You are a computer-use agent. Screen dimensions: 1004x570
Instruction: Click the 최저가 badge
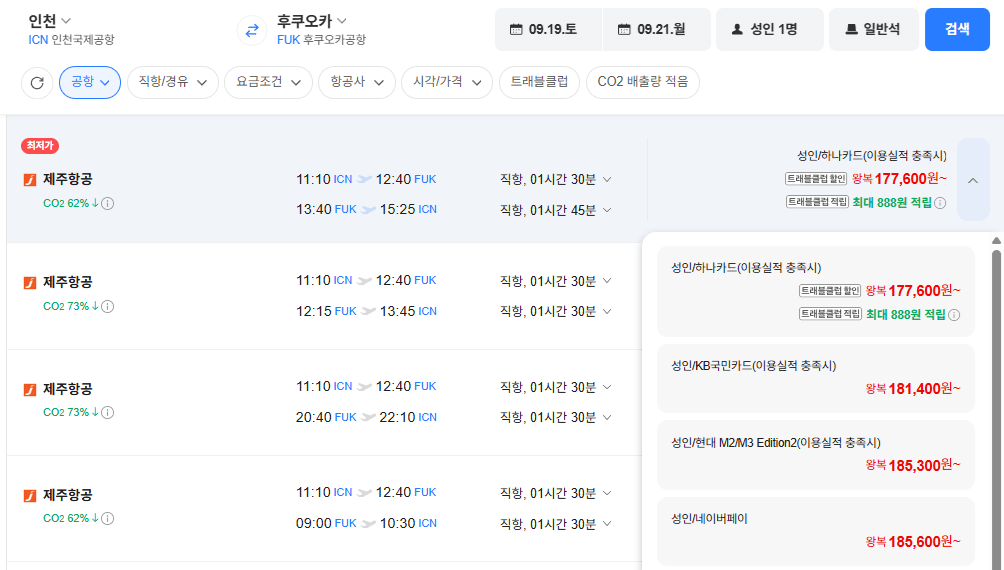40,146
